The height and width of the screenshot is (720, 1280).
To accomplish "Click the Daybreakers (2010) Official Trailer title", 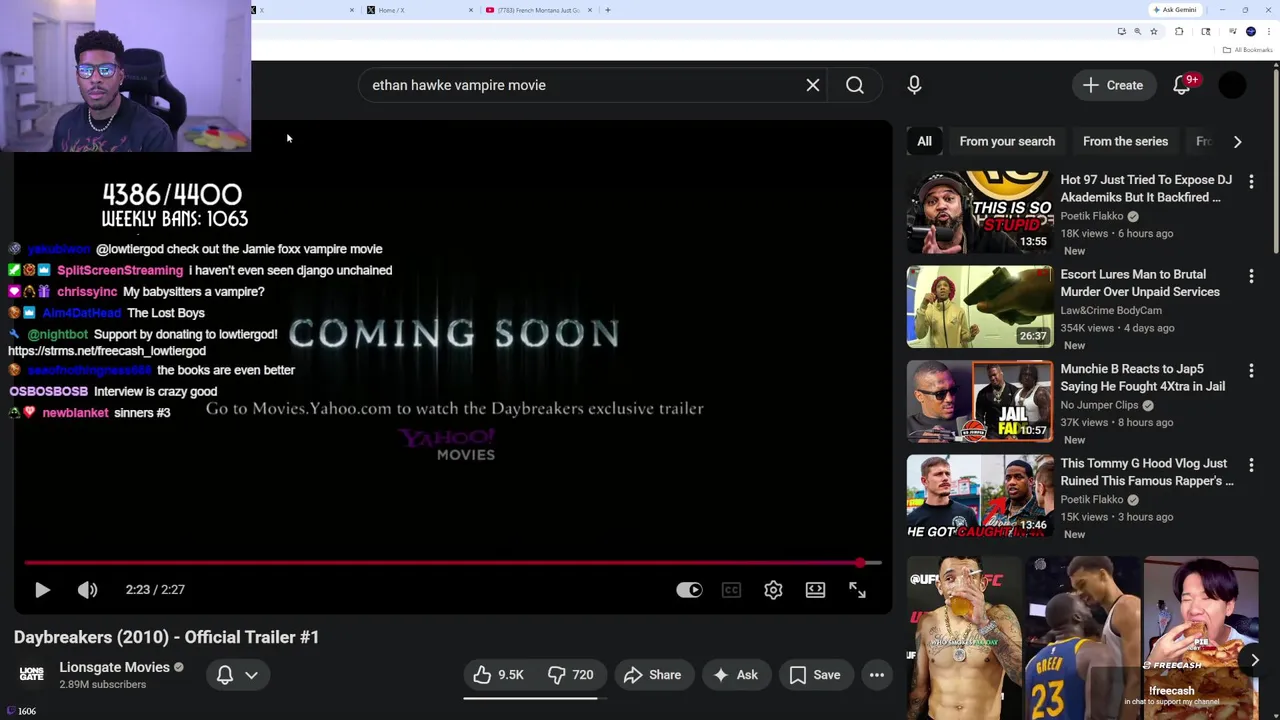I will [x=166, y=637].
